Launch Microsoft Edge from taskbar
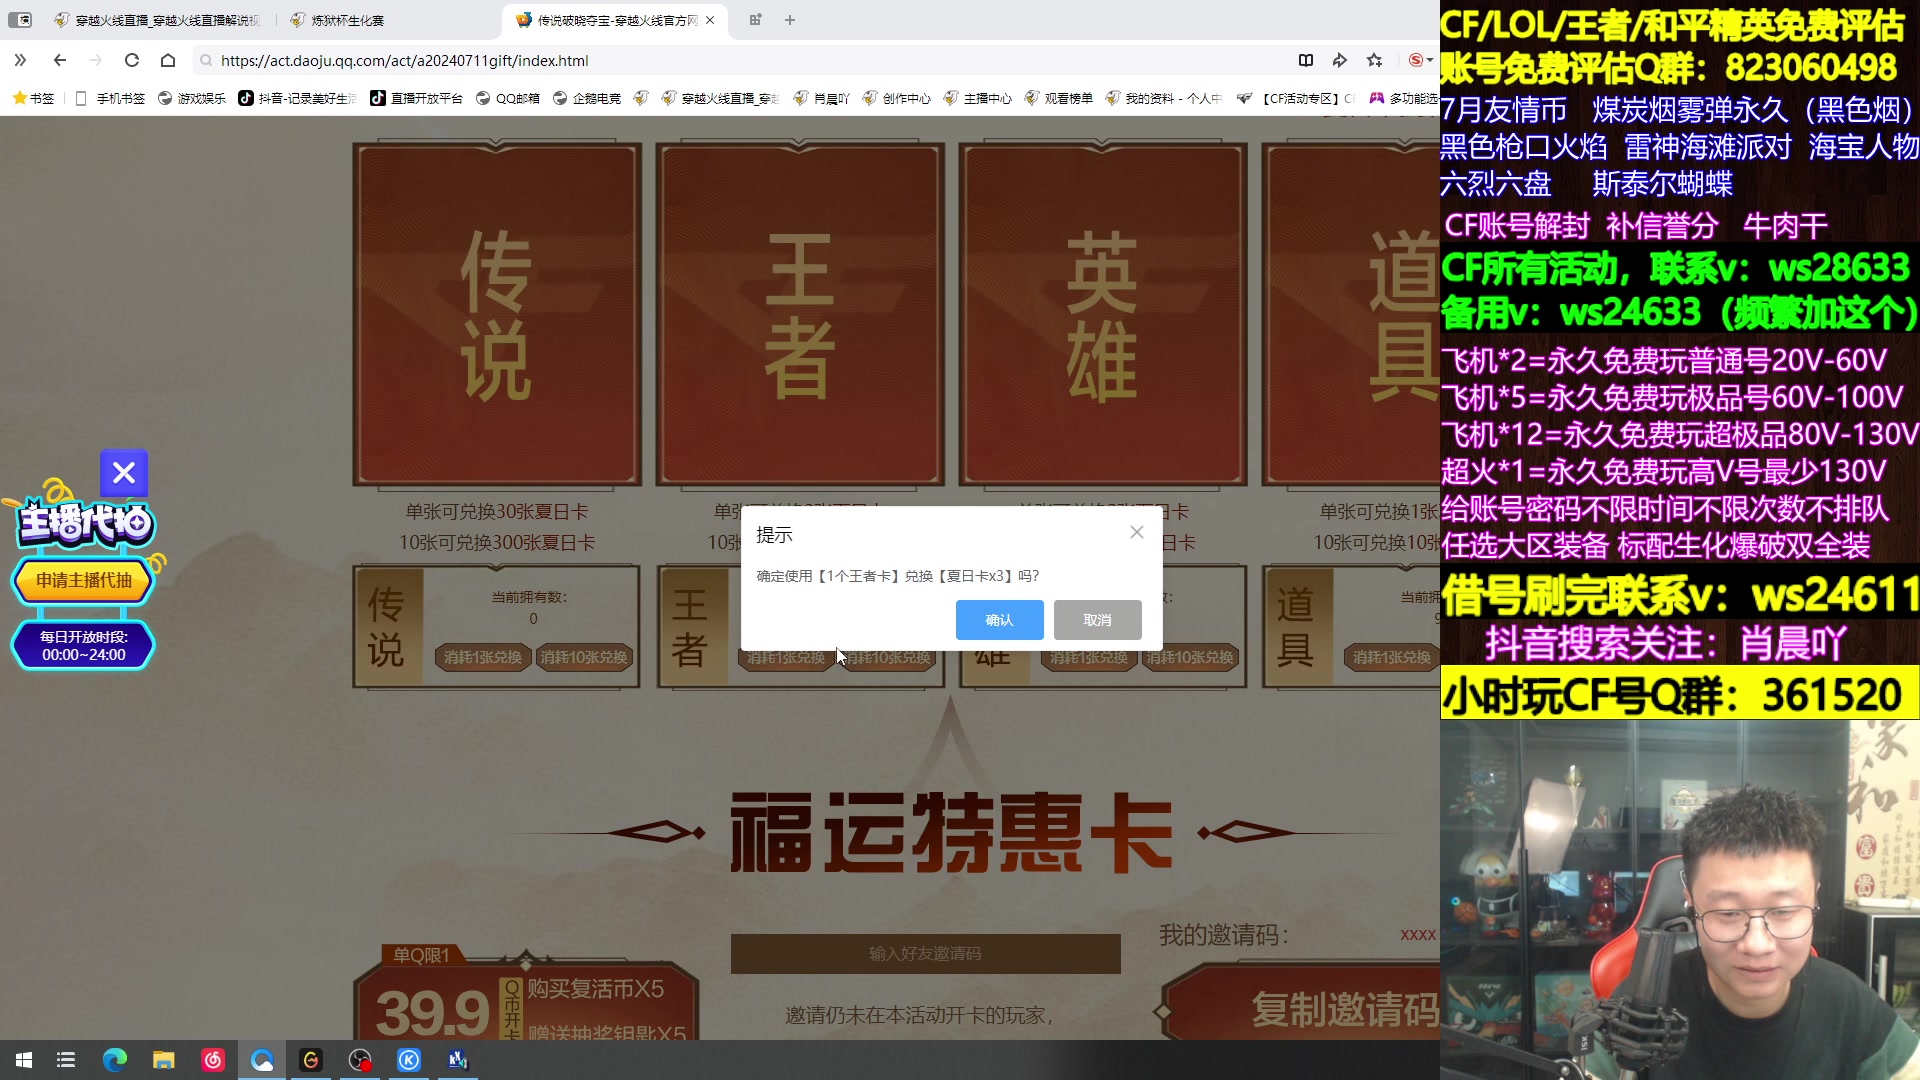The image size is (1920, 1080). coord(115,1060)
